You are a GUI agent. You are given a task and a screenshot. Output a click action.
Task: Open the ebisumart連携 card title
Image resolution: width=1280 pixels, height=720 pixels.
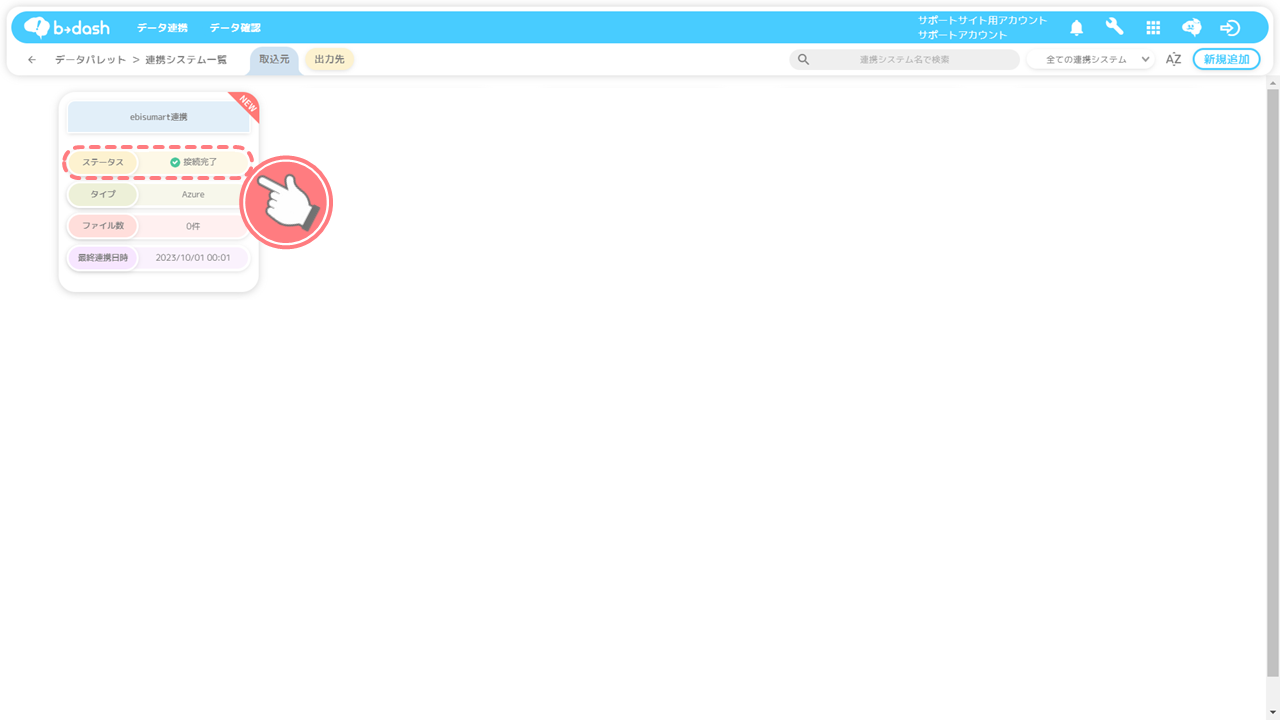pos(158,117)
